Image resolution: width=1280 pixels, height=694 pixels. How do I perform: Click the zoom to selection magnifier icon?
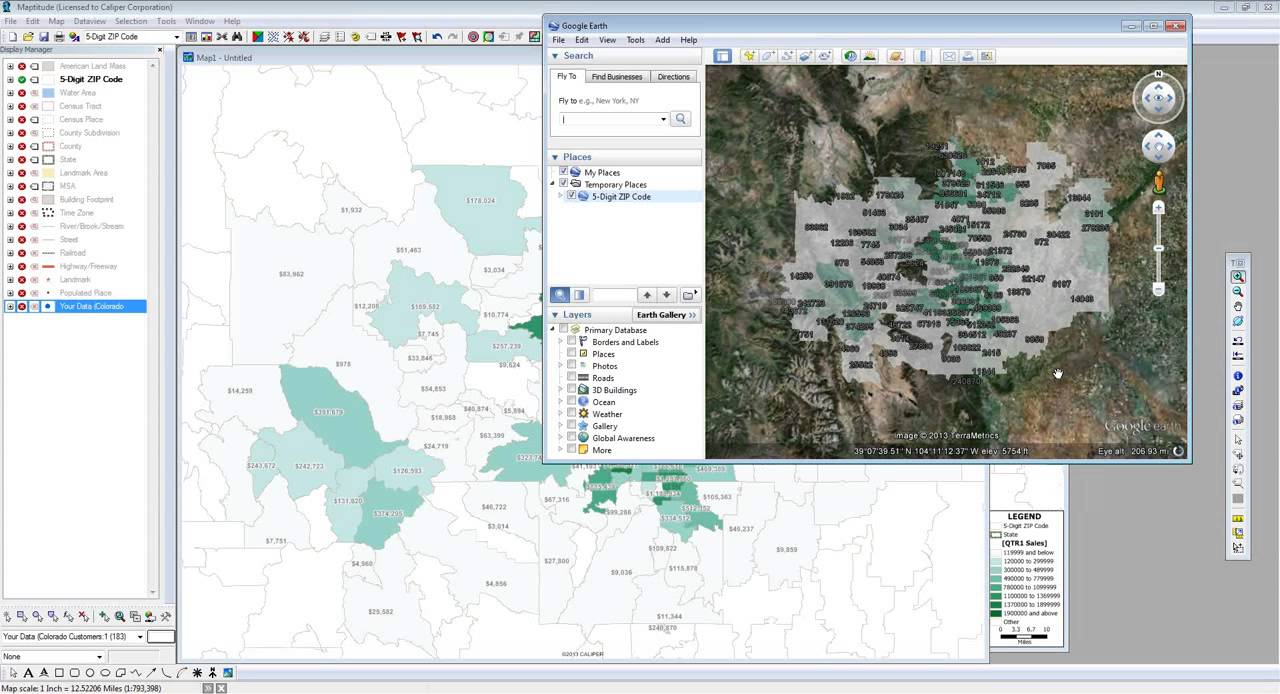tap(120, 616)
